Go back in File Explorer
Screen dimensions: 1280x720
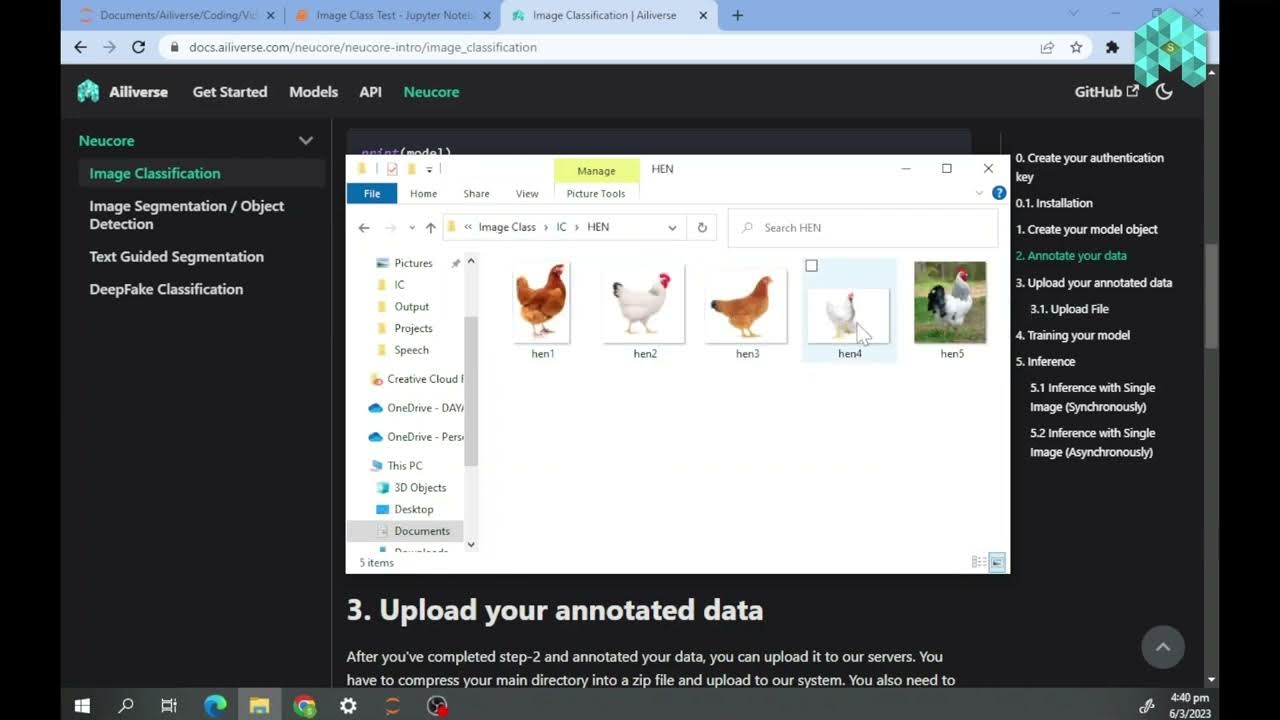pyautogui.click(x=364, y=228)
